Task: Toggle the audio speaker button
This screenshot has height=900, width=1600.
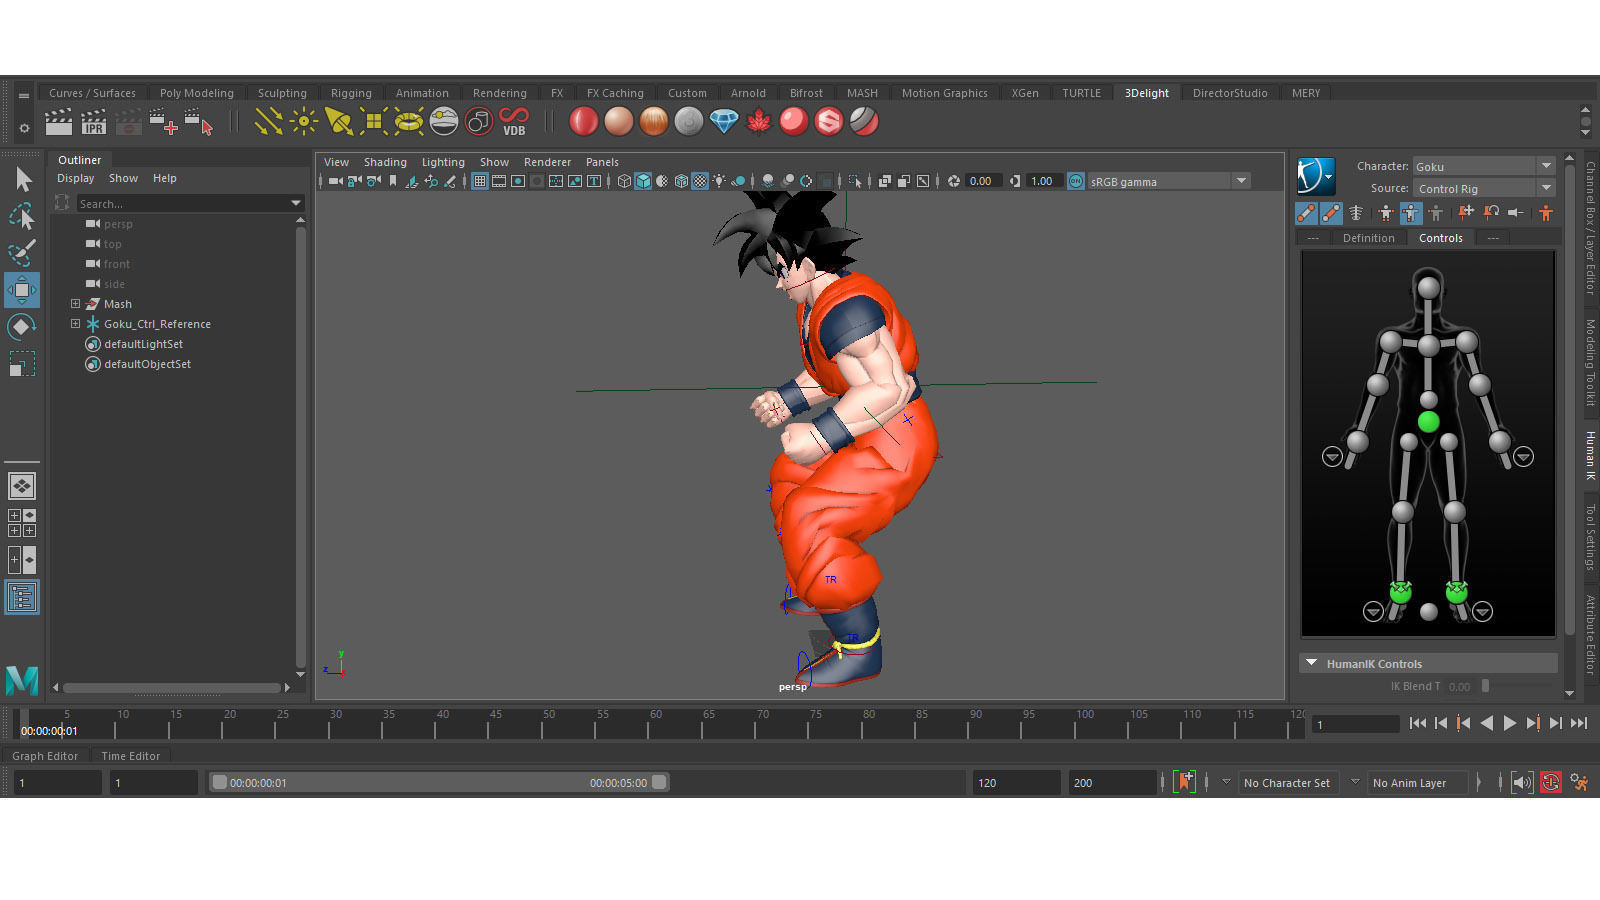Action: [1522, 782]
